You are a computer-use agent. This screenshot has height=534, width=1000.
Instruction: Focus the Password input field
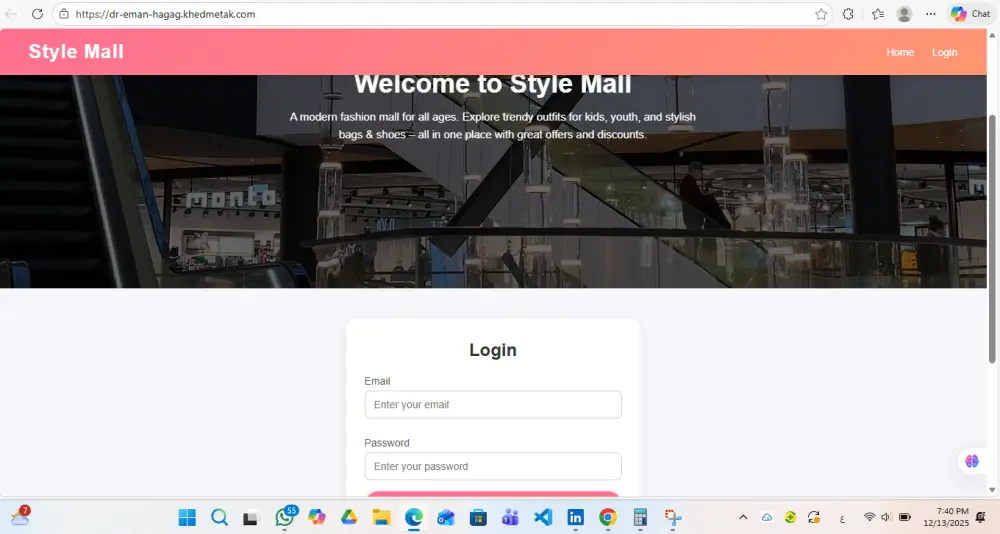[x=493, y=466]
